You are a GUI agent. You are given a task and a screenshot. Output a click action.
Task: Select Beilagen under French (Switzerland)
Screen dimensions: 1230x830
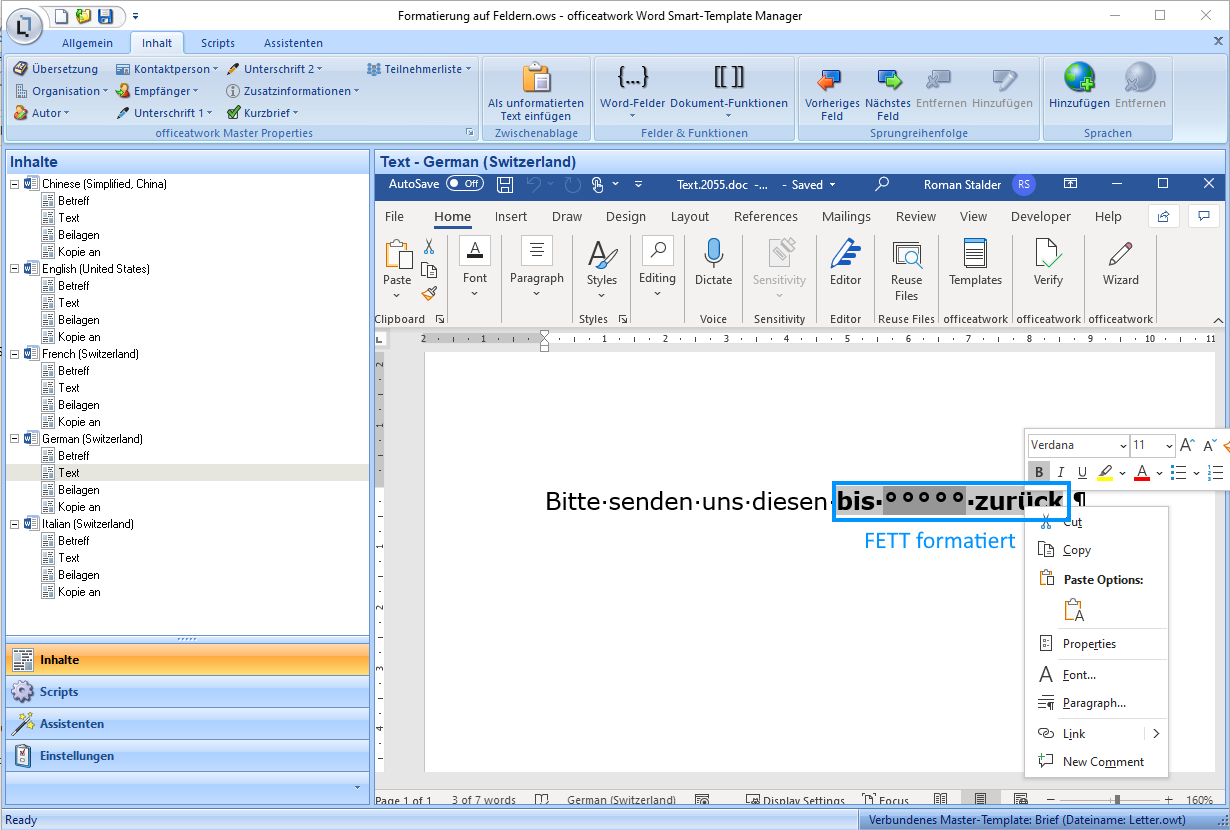(79, 405)
